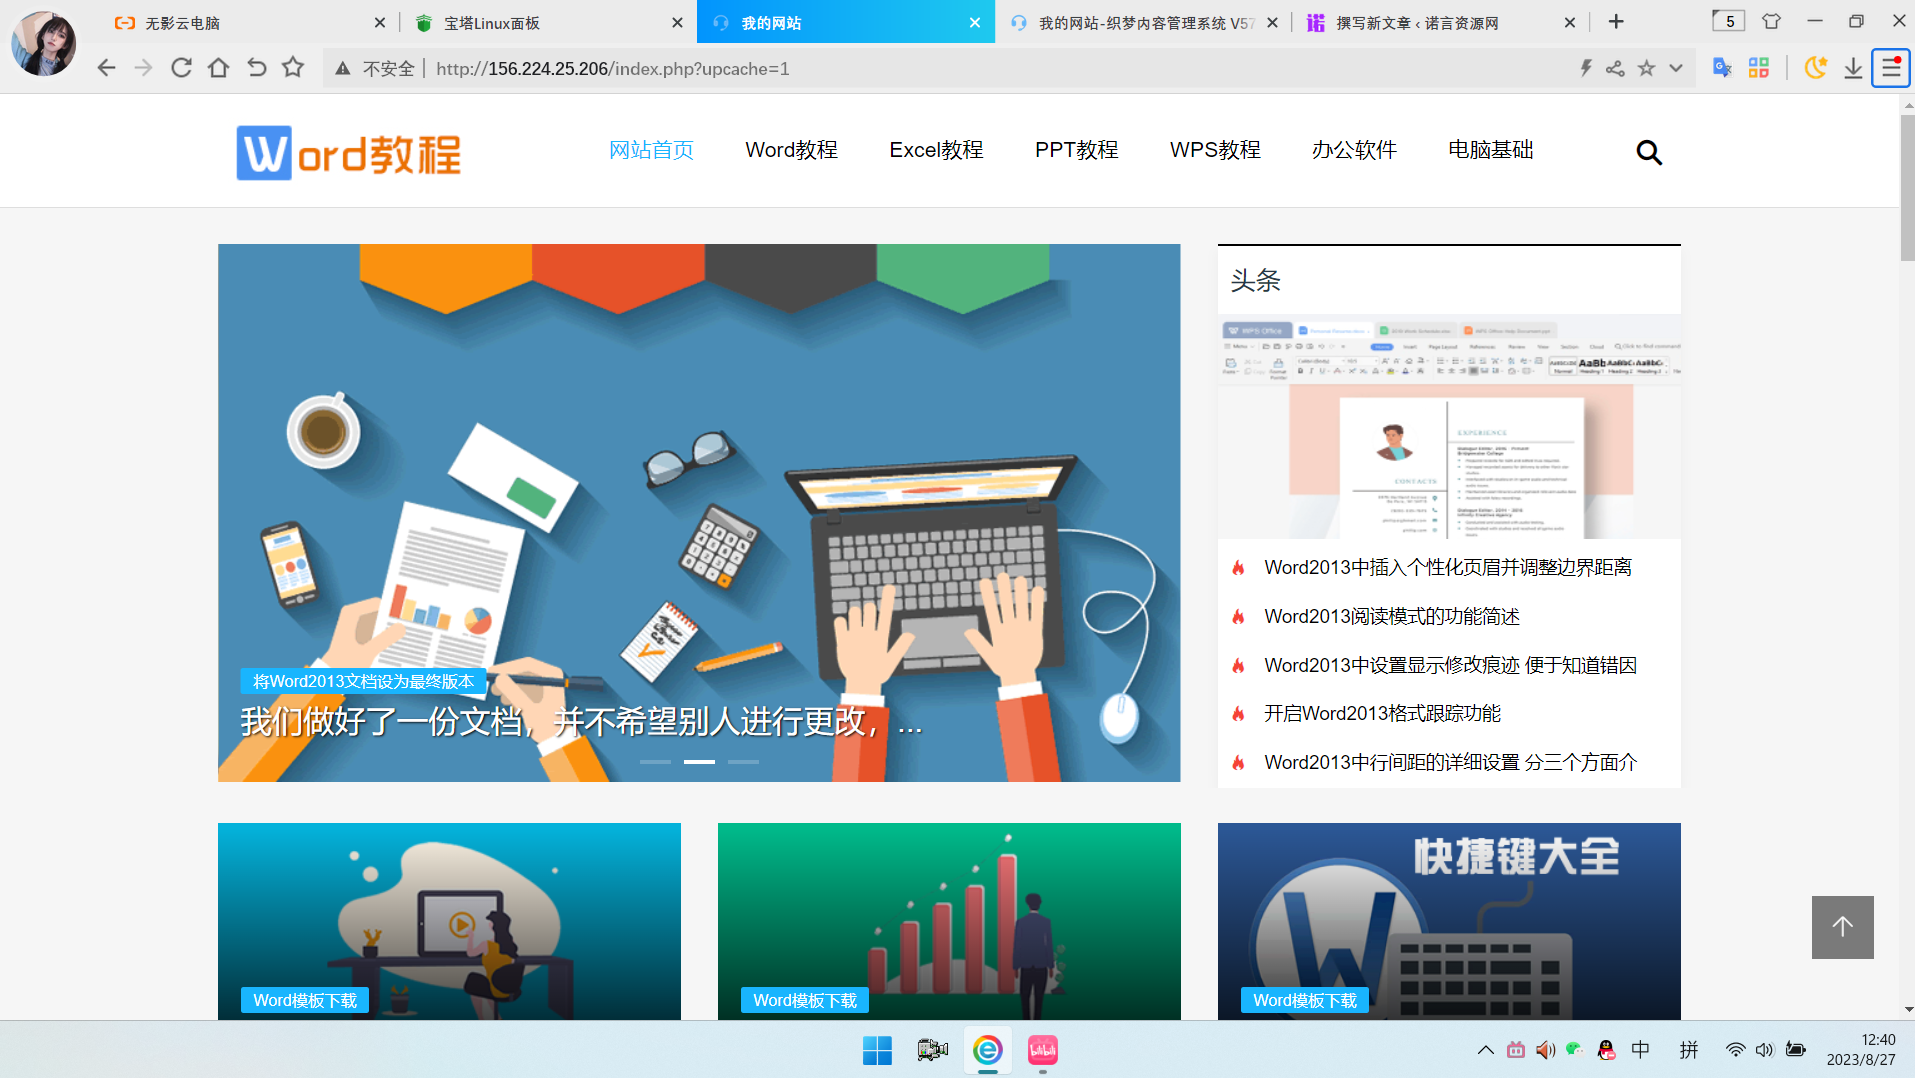
Task: Click the lightning speed mode icon
Action: 1585,68
